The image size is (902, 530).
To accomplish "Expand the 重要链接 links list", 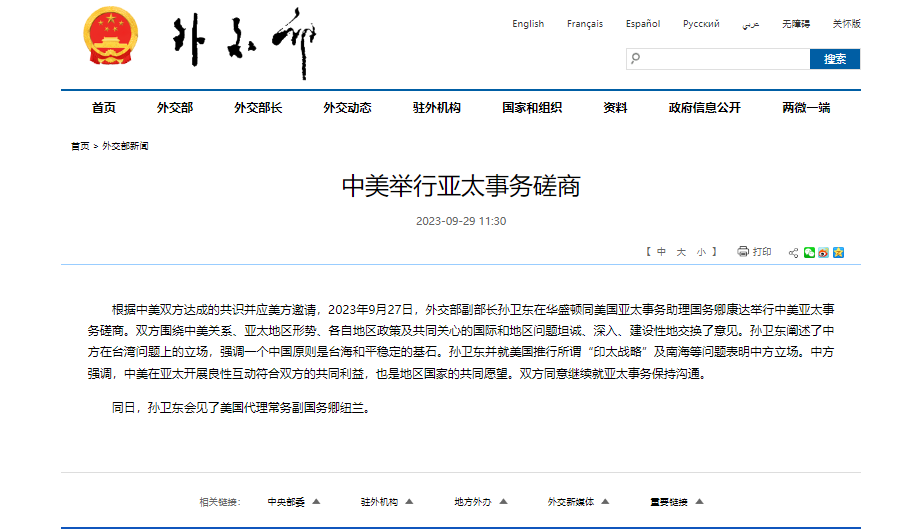I will click(677, 502).
